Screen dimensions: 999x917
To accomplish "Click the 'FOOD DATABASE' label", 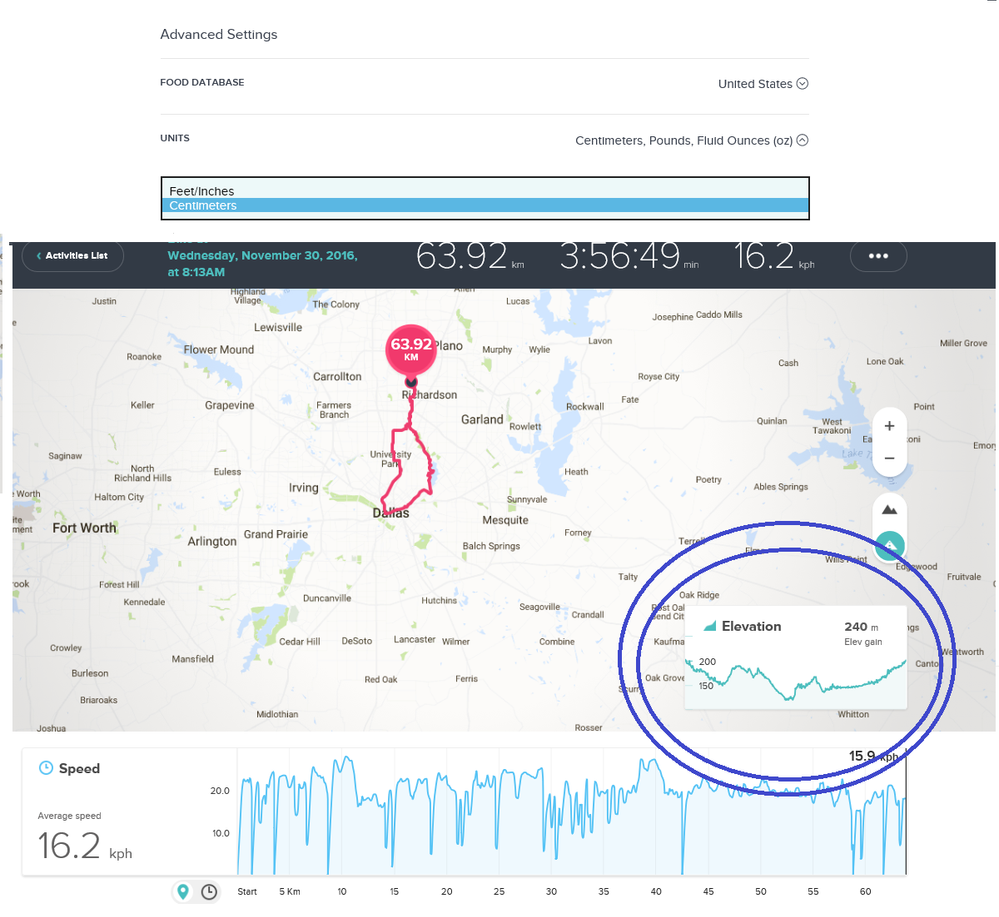I will point(202,82).
